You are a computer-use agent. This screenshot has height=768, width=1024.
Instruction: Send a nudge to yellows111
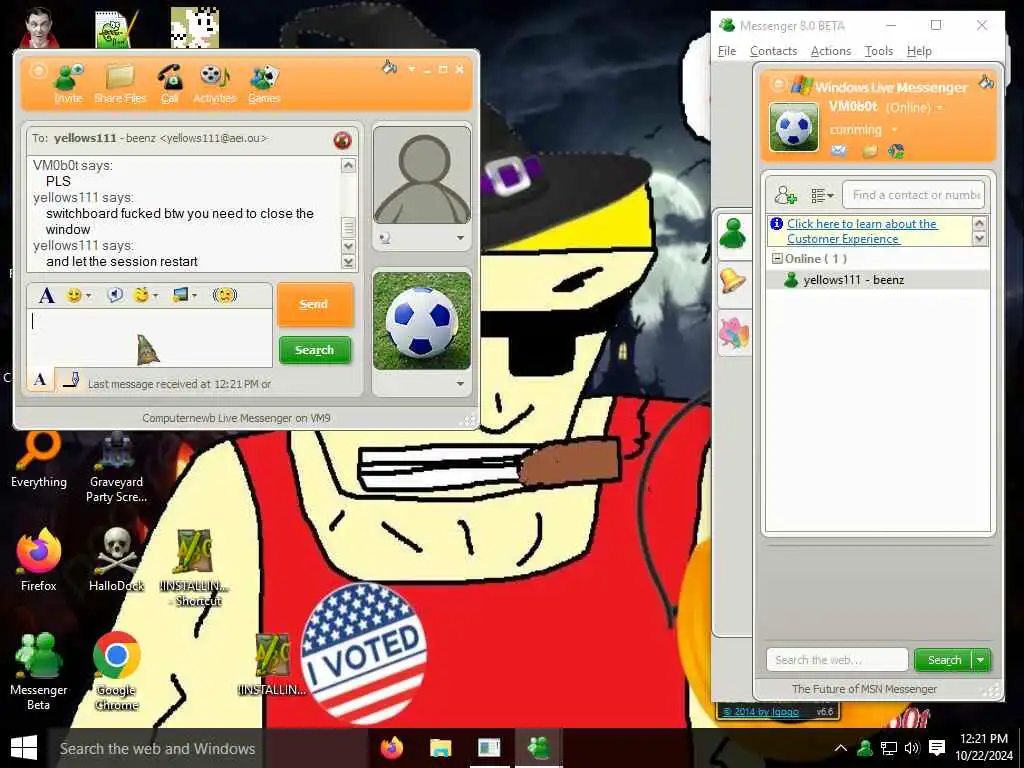pyautogui.click(x=225, y=296)
